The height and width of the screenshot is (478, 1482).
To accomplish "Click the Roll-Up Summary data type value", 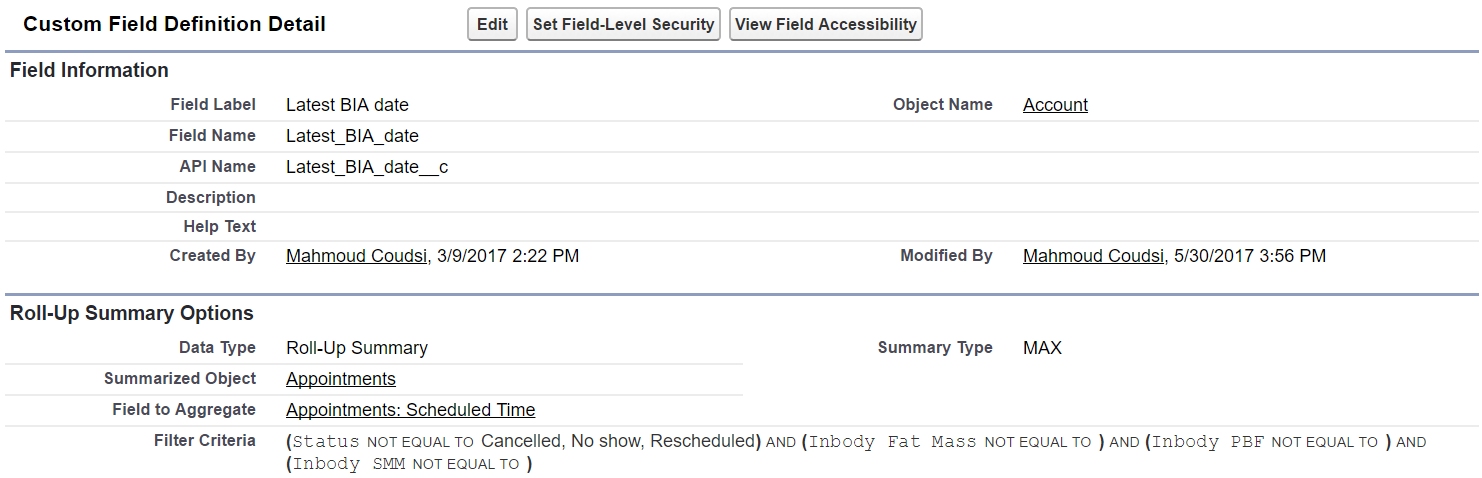I will (357, 348).
